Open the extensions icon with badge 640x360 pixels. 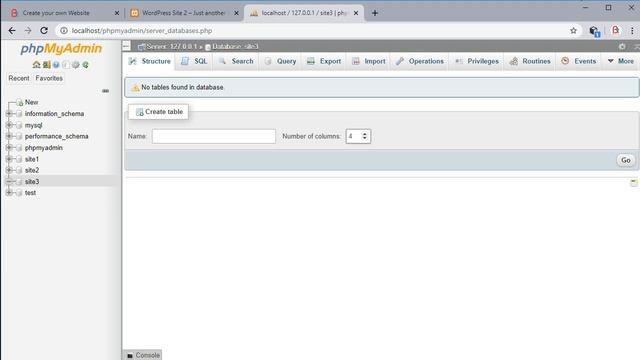pos(594,31)
